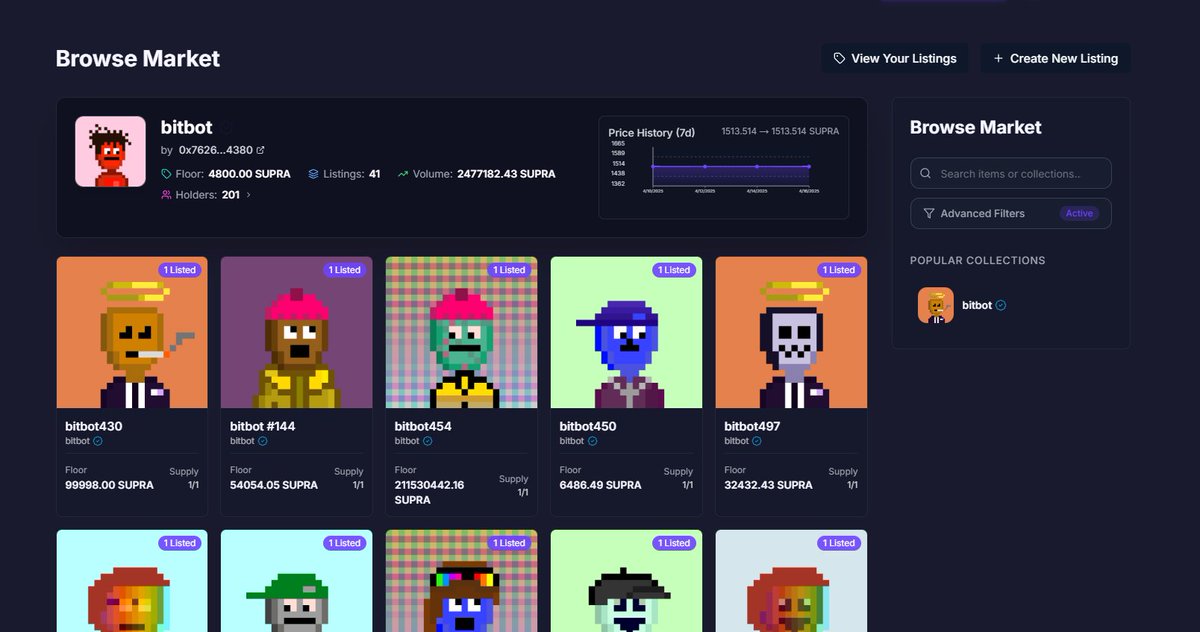Click the Listings stack icon
The height and width of the screenshot is (632, 1200).
click(x=313, y=174)
